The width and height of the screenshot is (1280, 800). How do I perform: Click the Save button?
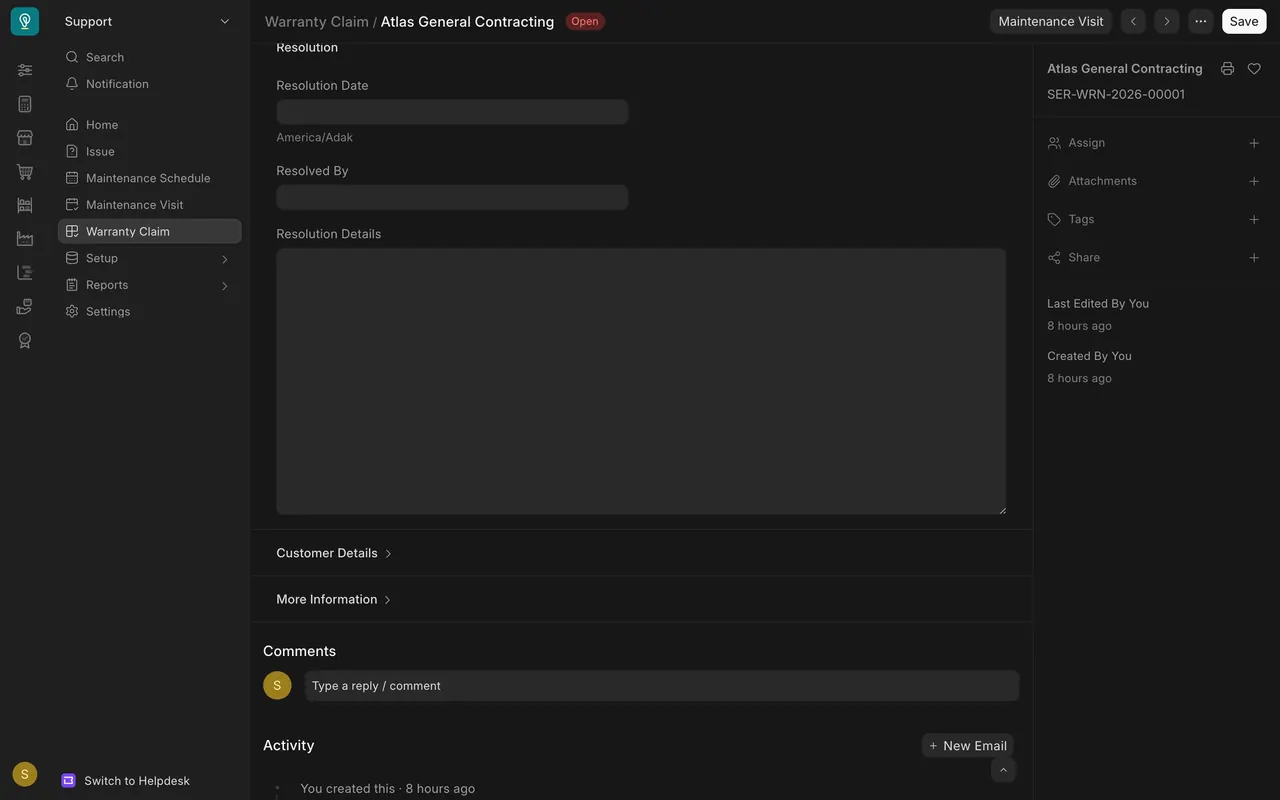click(1244, 21)
